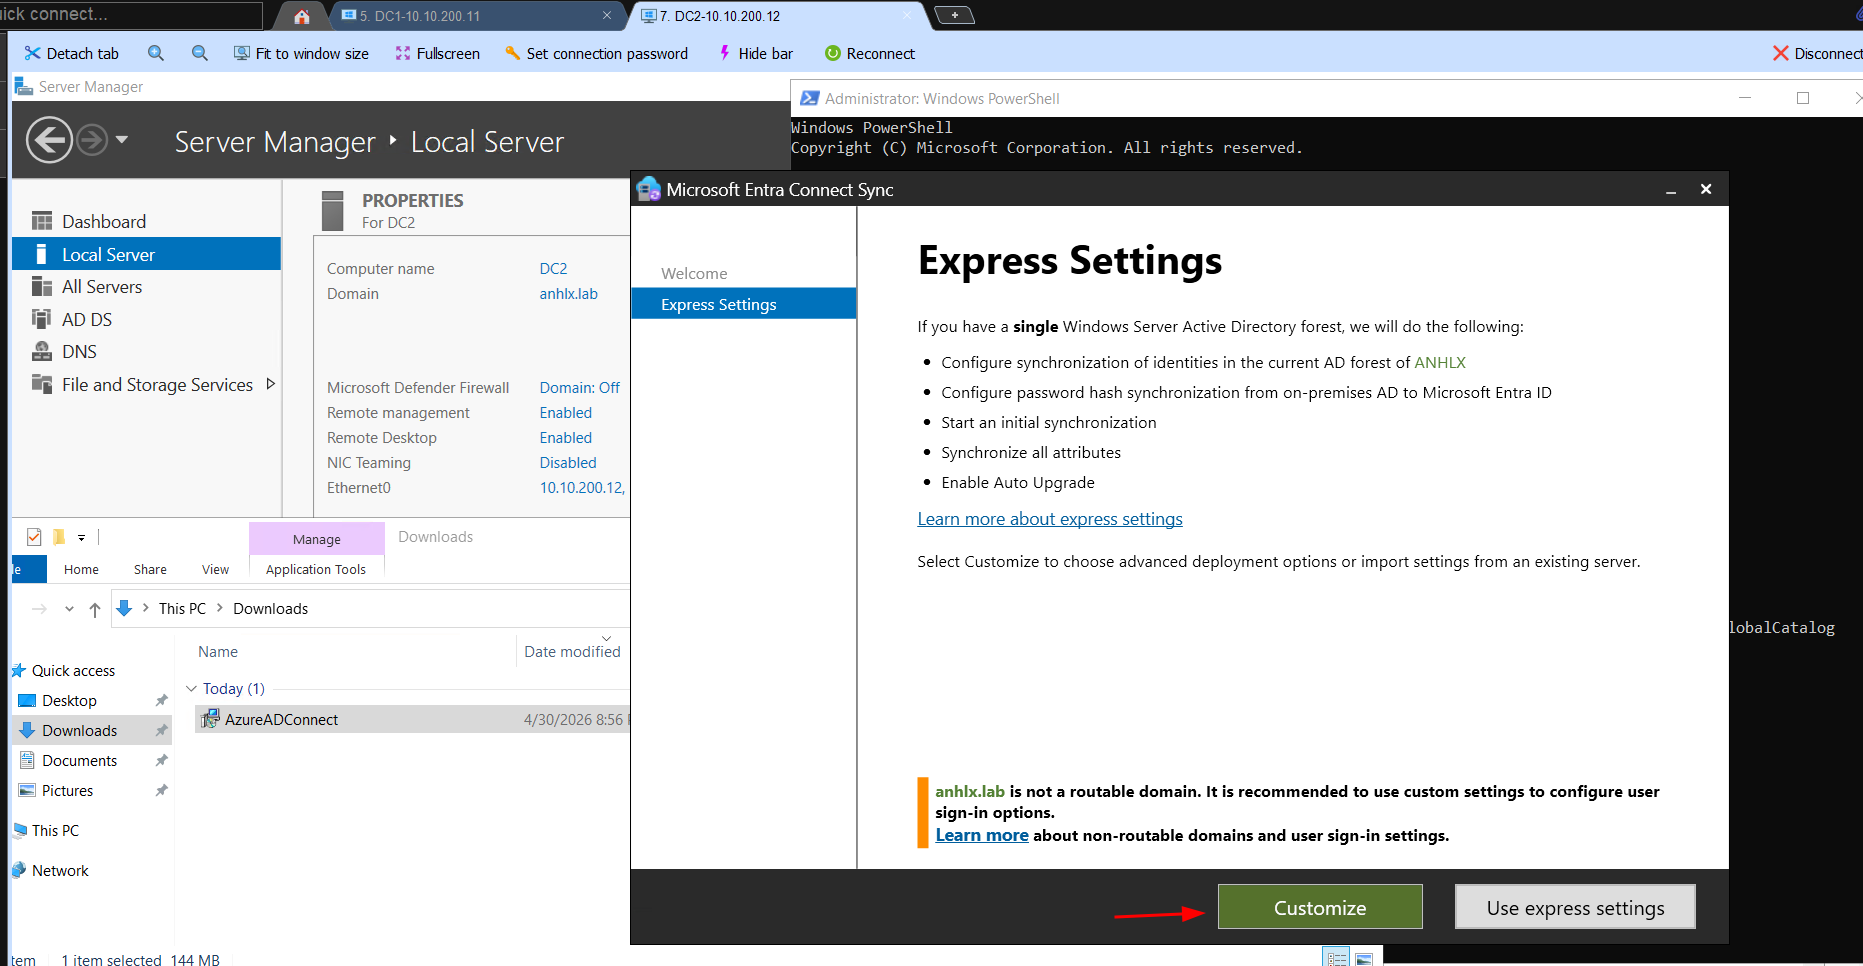Open the Domain: Off firewall setting

[580, 388]
